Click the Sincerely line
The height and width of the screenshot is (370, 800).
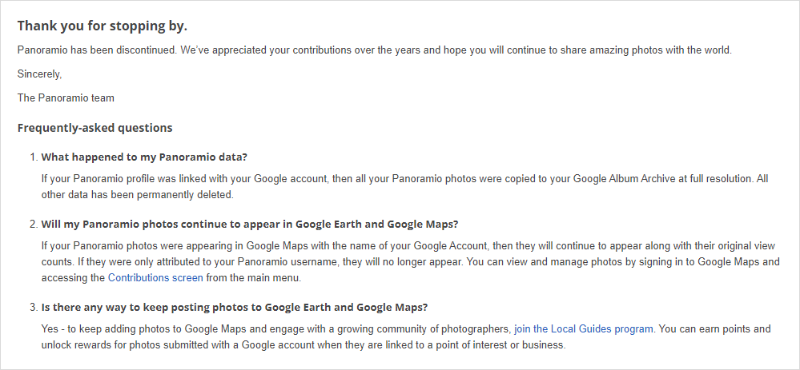click(x=40, y=74)
